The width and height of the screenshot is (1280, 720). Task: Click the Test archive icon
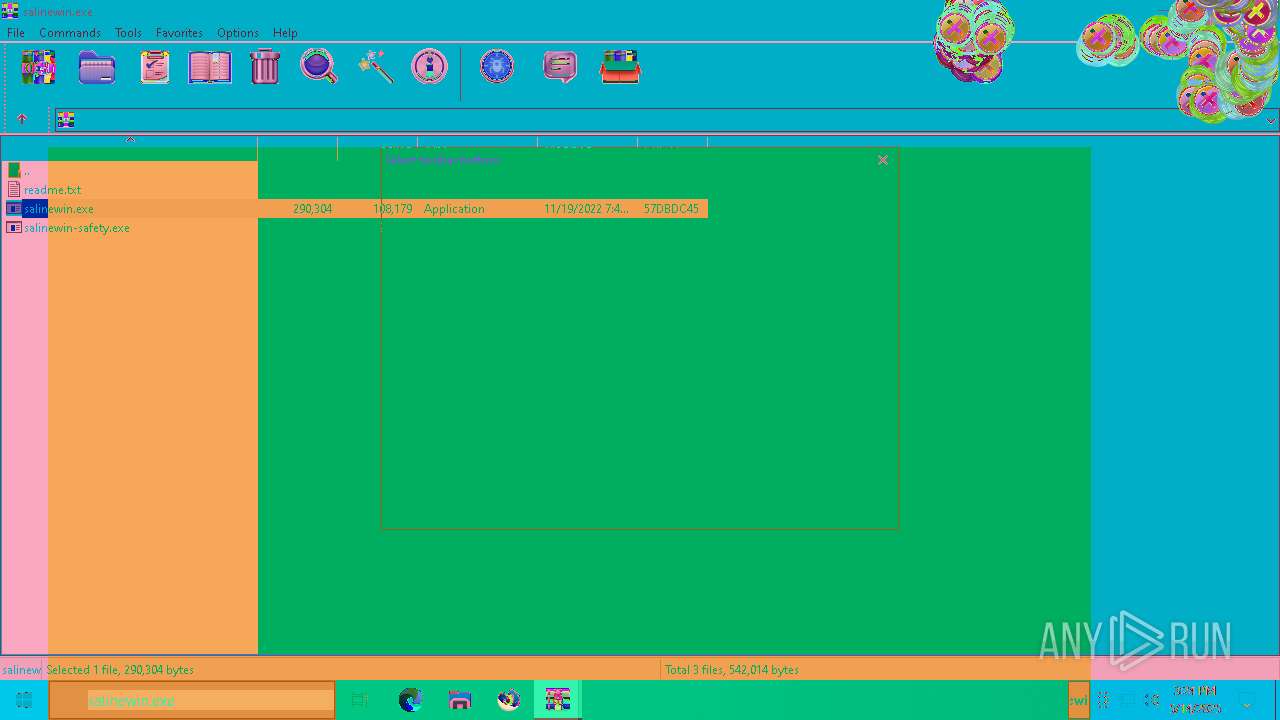coord(154,68)
